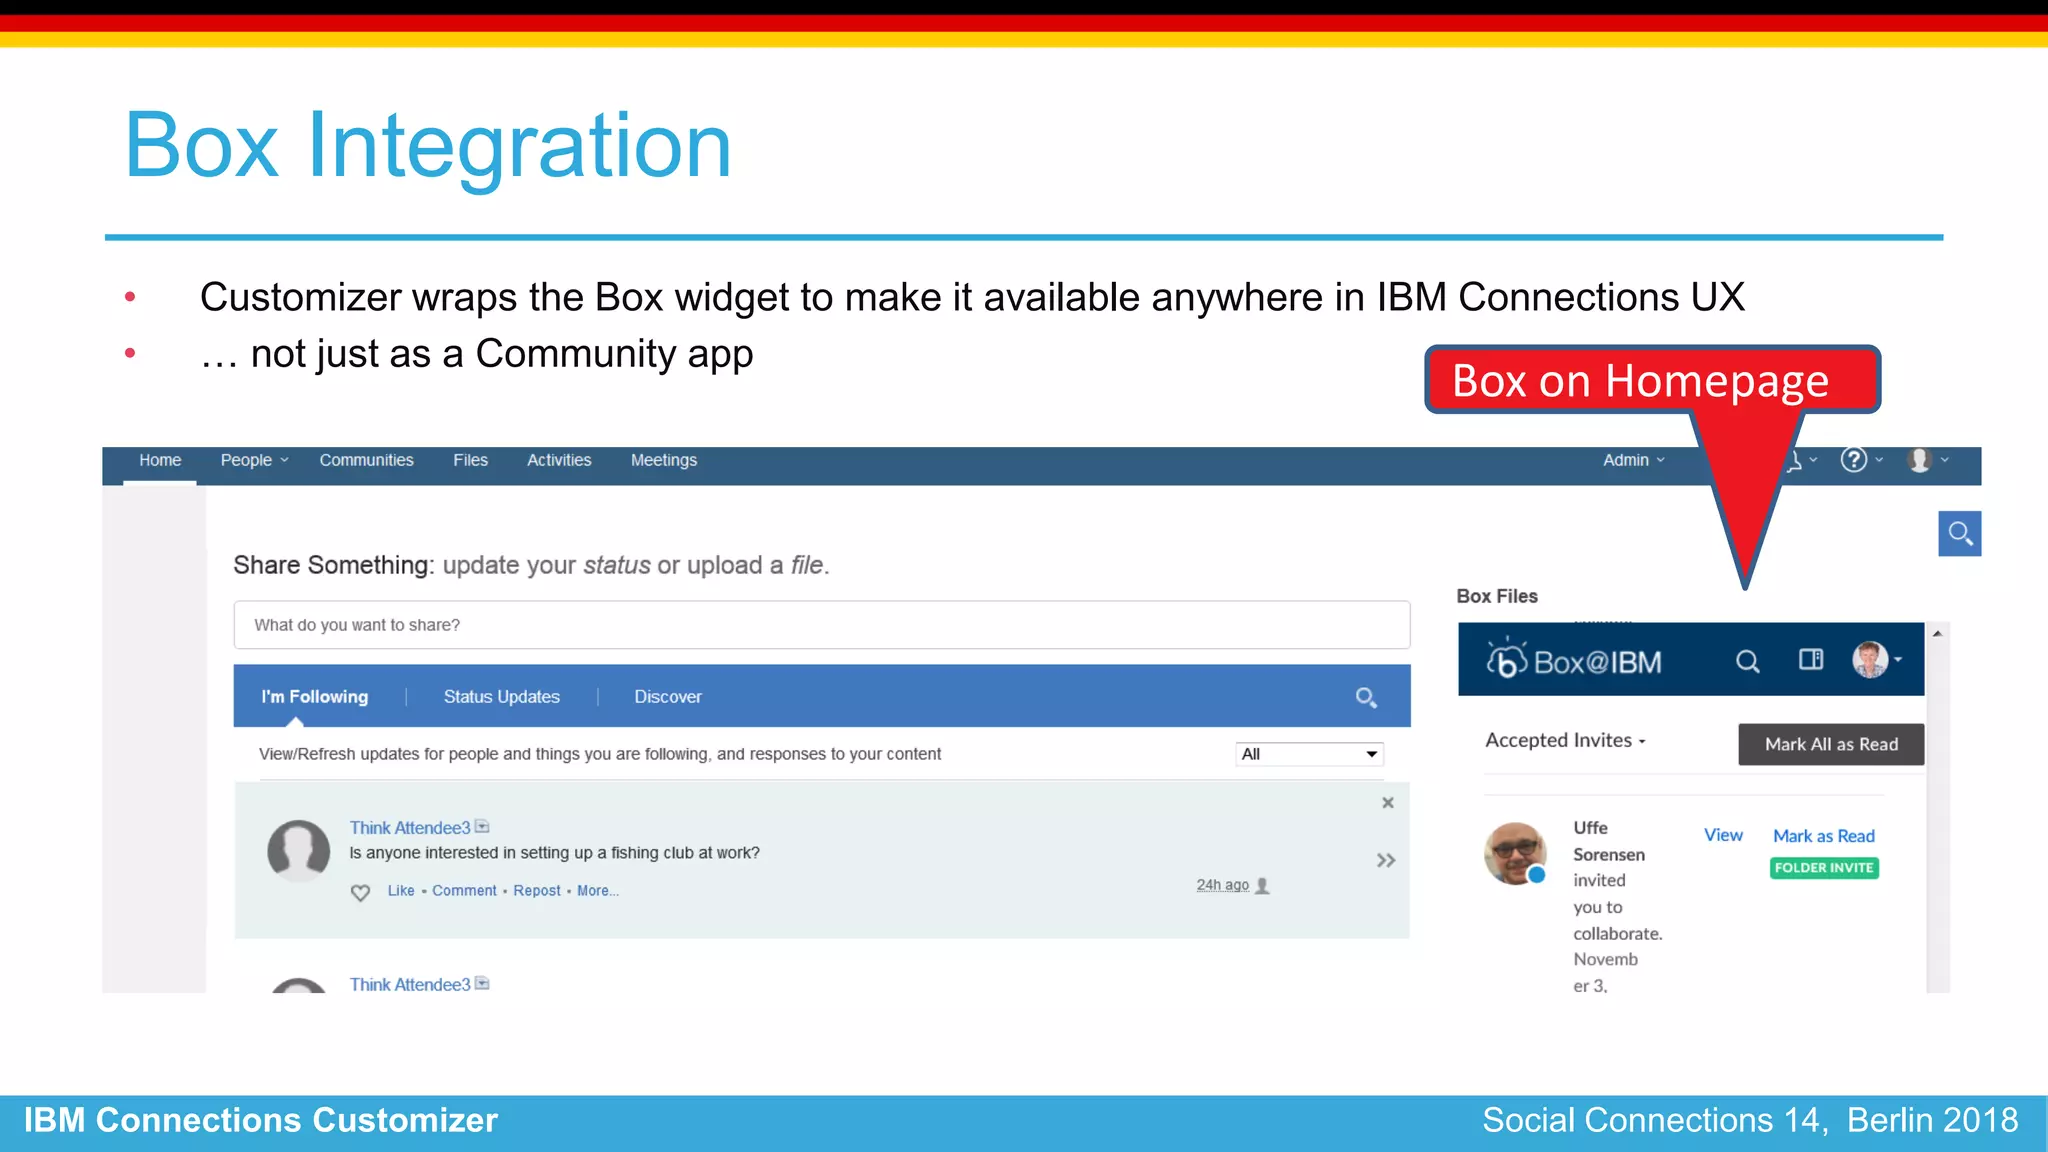Open Activities in the navbar

(559, 460)
